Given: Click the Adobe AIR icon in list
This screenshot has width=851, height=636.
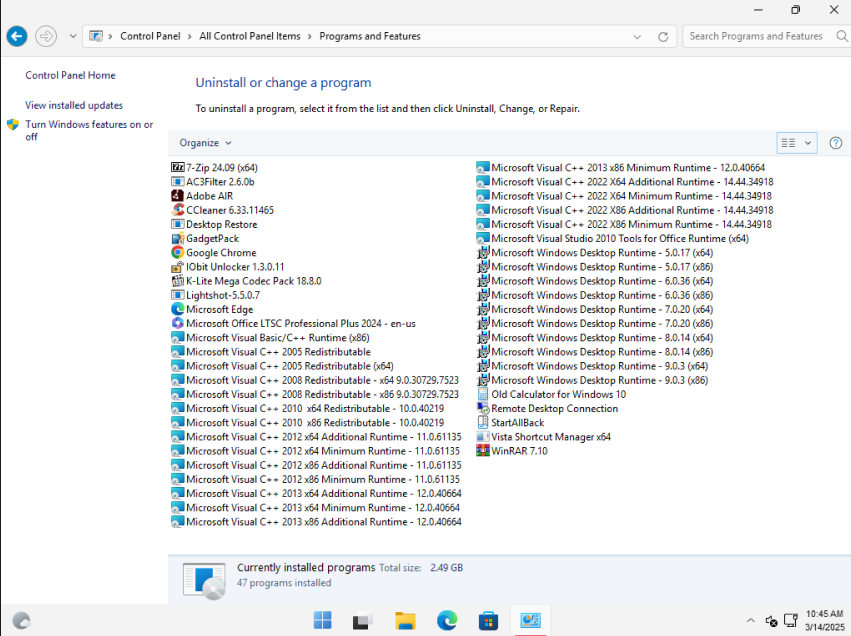Looking at the screenshot, I should click(177, 195).
